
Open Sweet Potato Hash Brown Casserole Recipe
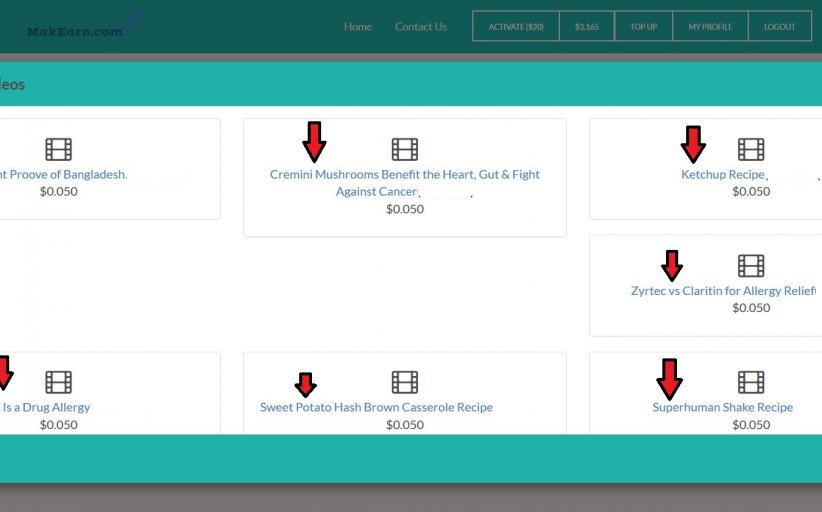(376, 408)
